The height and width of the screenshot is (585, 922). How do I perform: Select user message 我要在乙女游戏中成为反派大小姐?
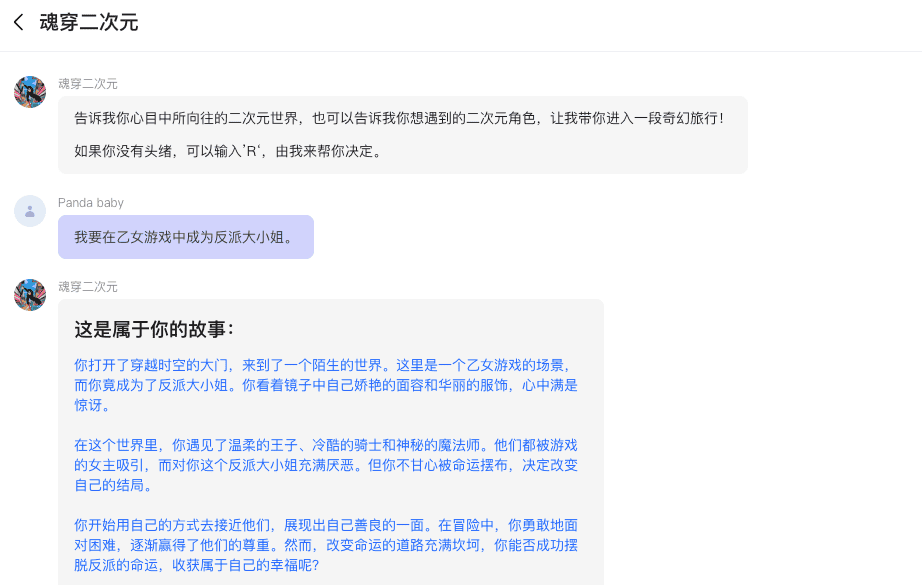pos(185,237)
